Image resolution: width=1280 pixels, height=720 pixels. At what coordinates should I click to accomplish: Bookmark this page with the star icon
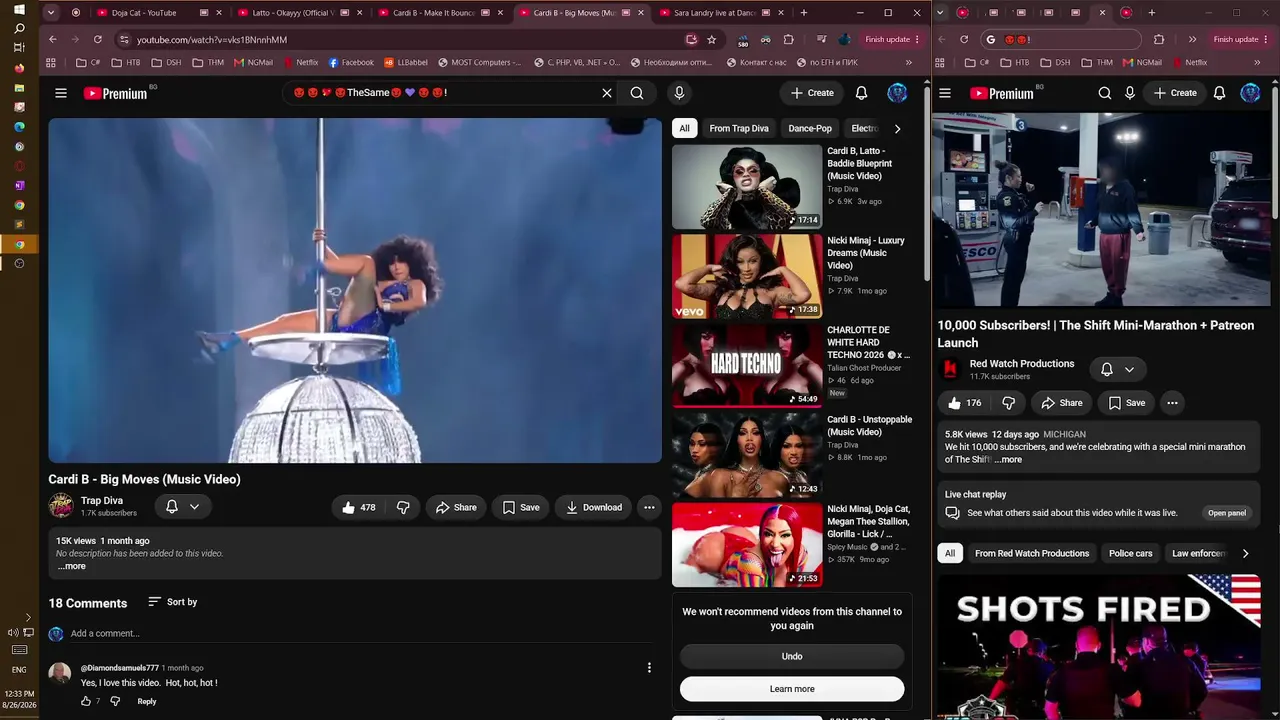coord(712,39)
